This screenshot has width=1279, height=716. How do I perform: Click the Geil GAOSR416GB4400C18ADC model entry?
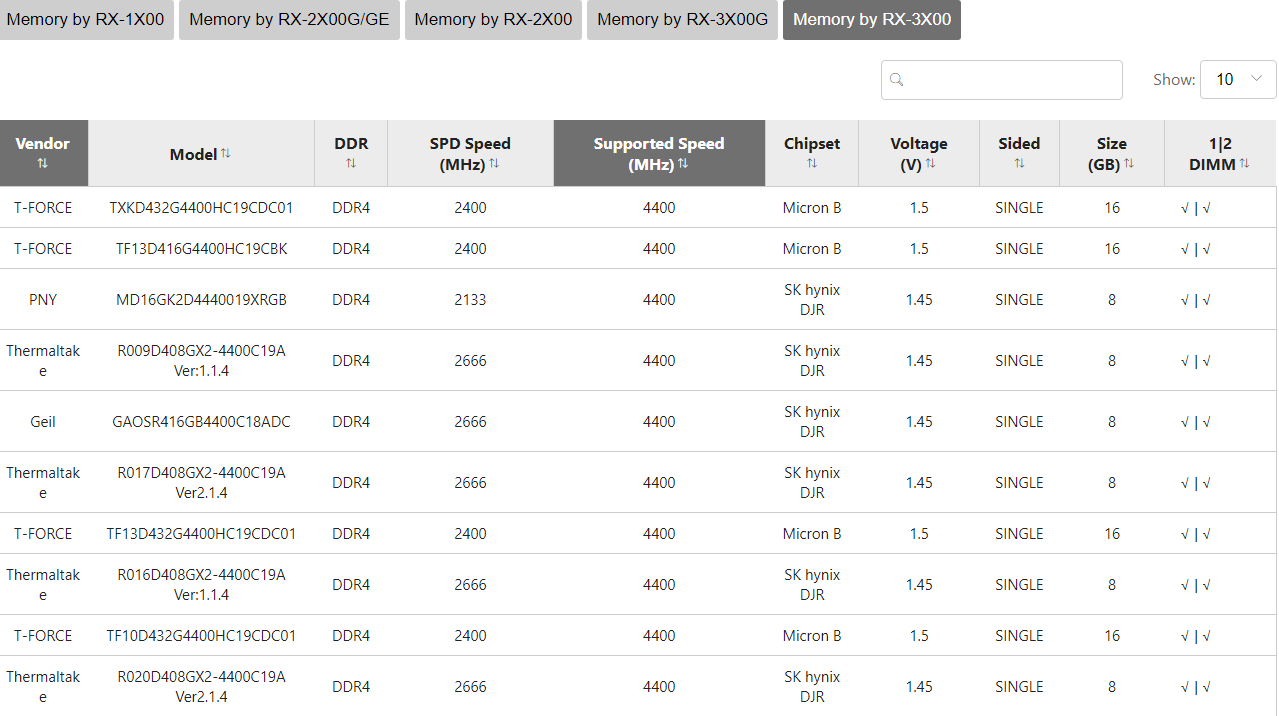tap(201, 421)
